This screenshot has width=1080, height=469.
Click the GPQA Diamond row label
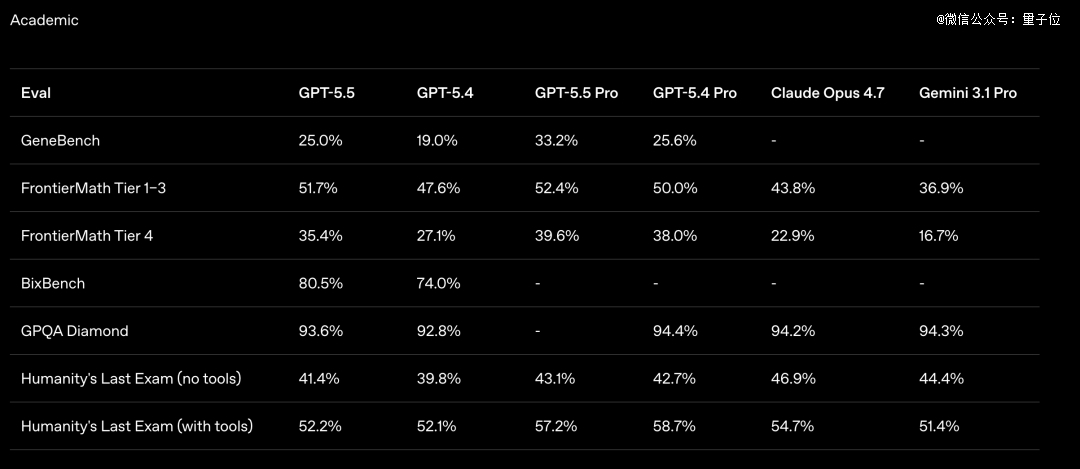tap(75, 331)
